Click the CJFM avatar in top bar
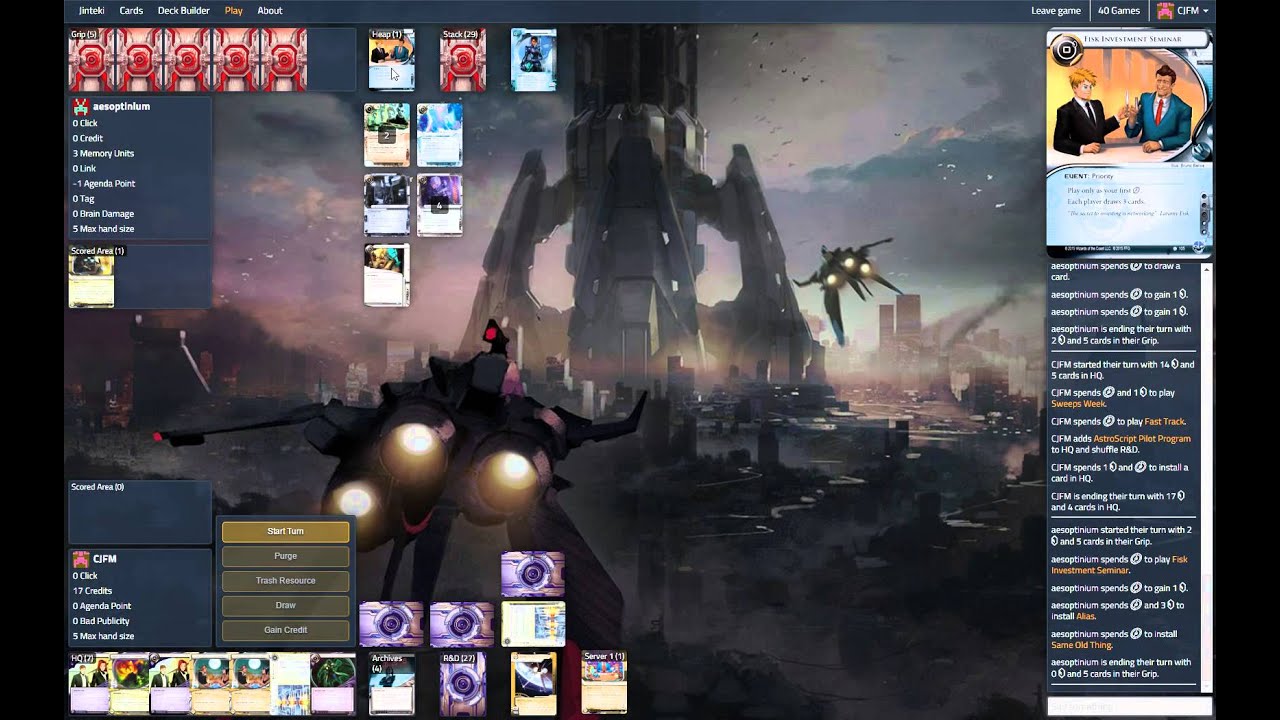The image size is (1280, 720). pyautogui.click(x=1165, y=11)
